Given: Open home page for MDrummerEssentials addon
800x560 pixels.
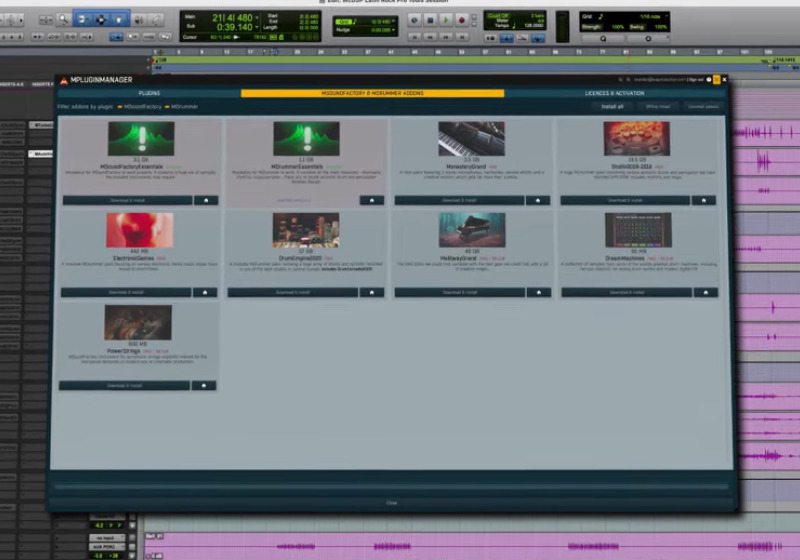Looking at the screenshot, I should point(372,200).
